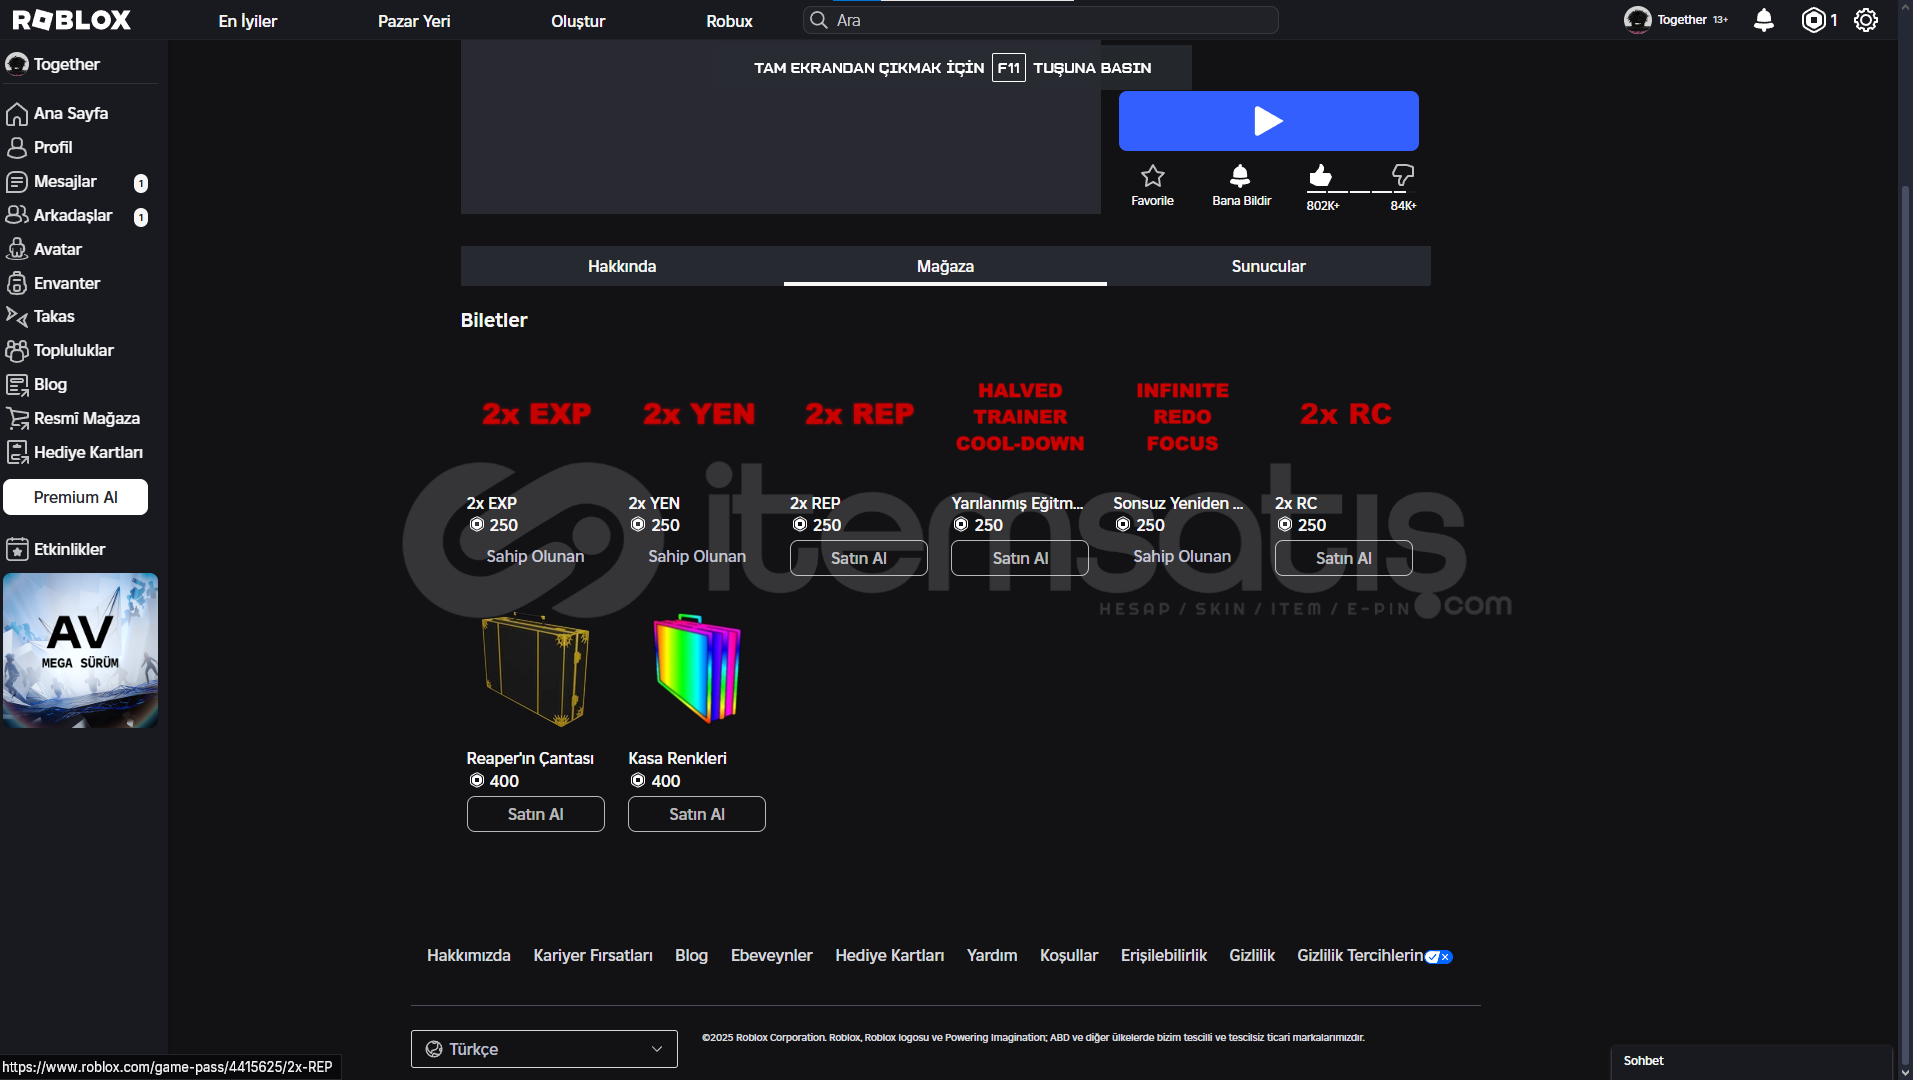Click the Together avatar in top bar
1913x1080 pixels.
click(x=1637, y=19)
